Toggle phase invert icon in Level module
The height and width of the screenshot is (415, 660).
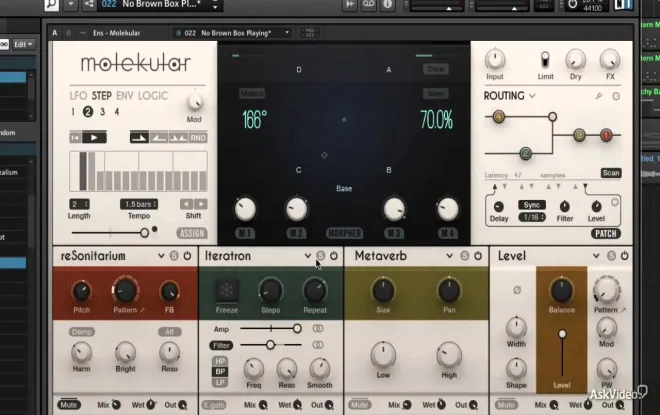point(517,290)
